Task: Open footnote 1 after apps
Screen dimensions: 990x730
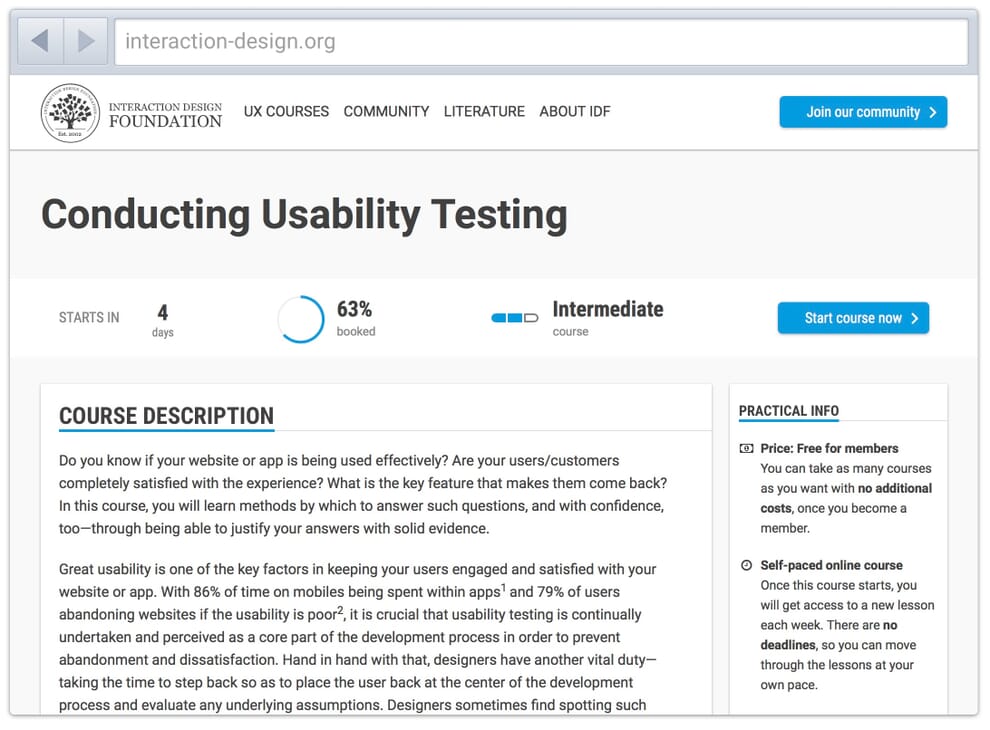Action: click(x=503, y=586)
